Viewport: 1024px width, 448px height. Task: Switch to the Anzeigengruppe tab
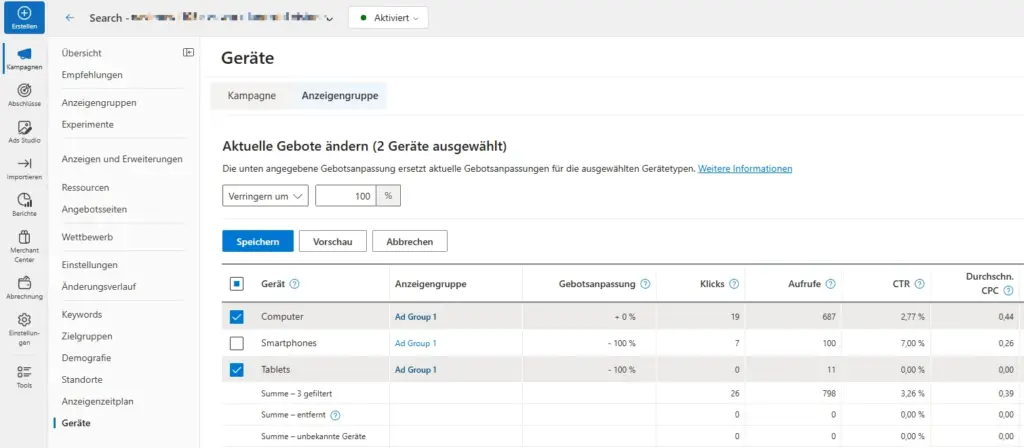[340, 95]
